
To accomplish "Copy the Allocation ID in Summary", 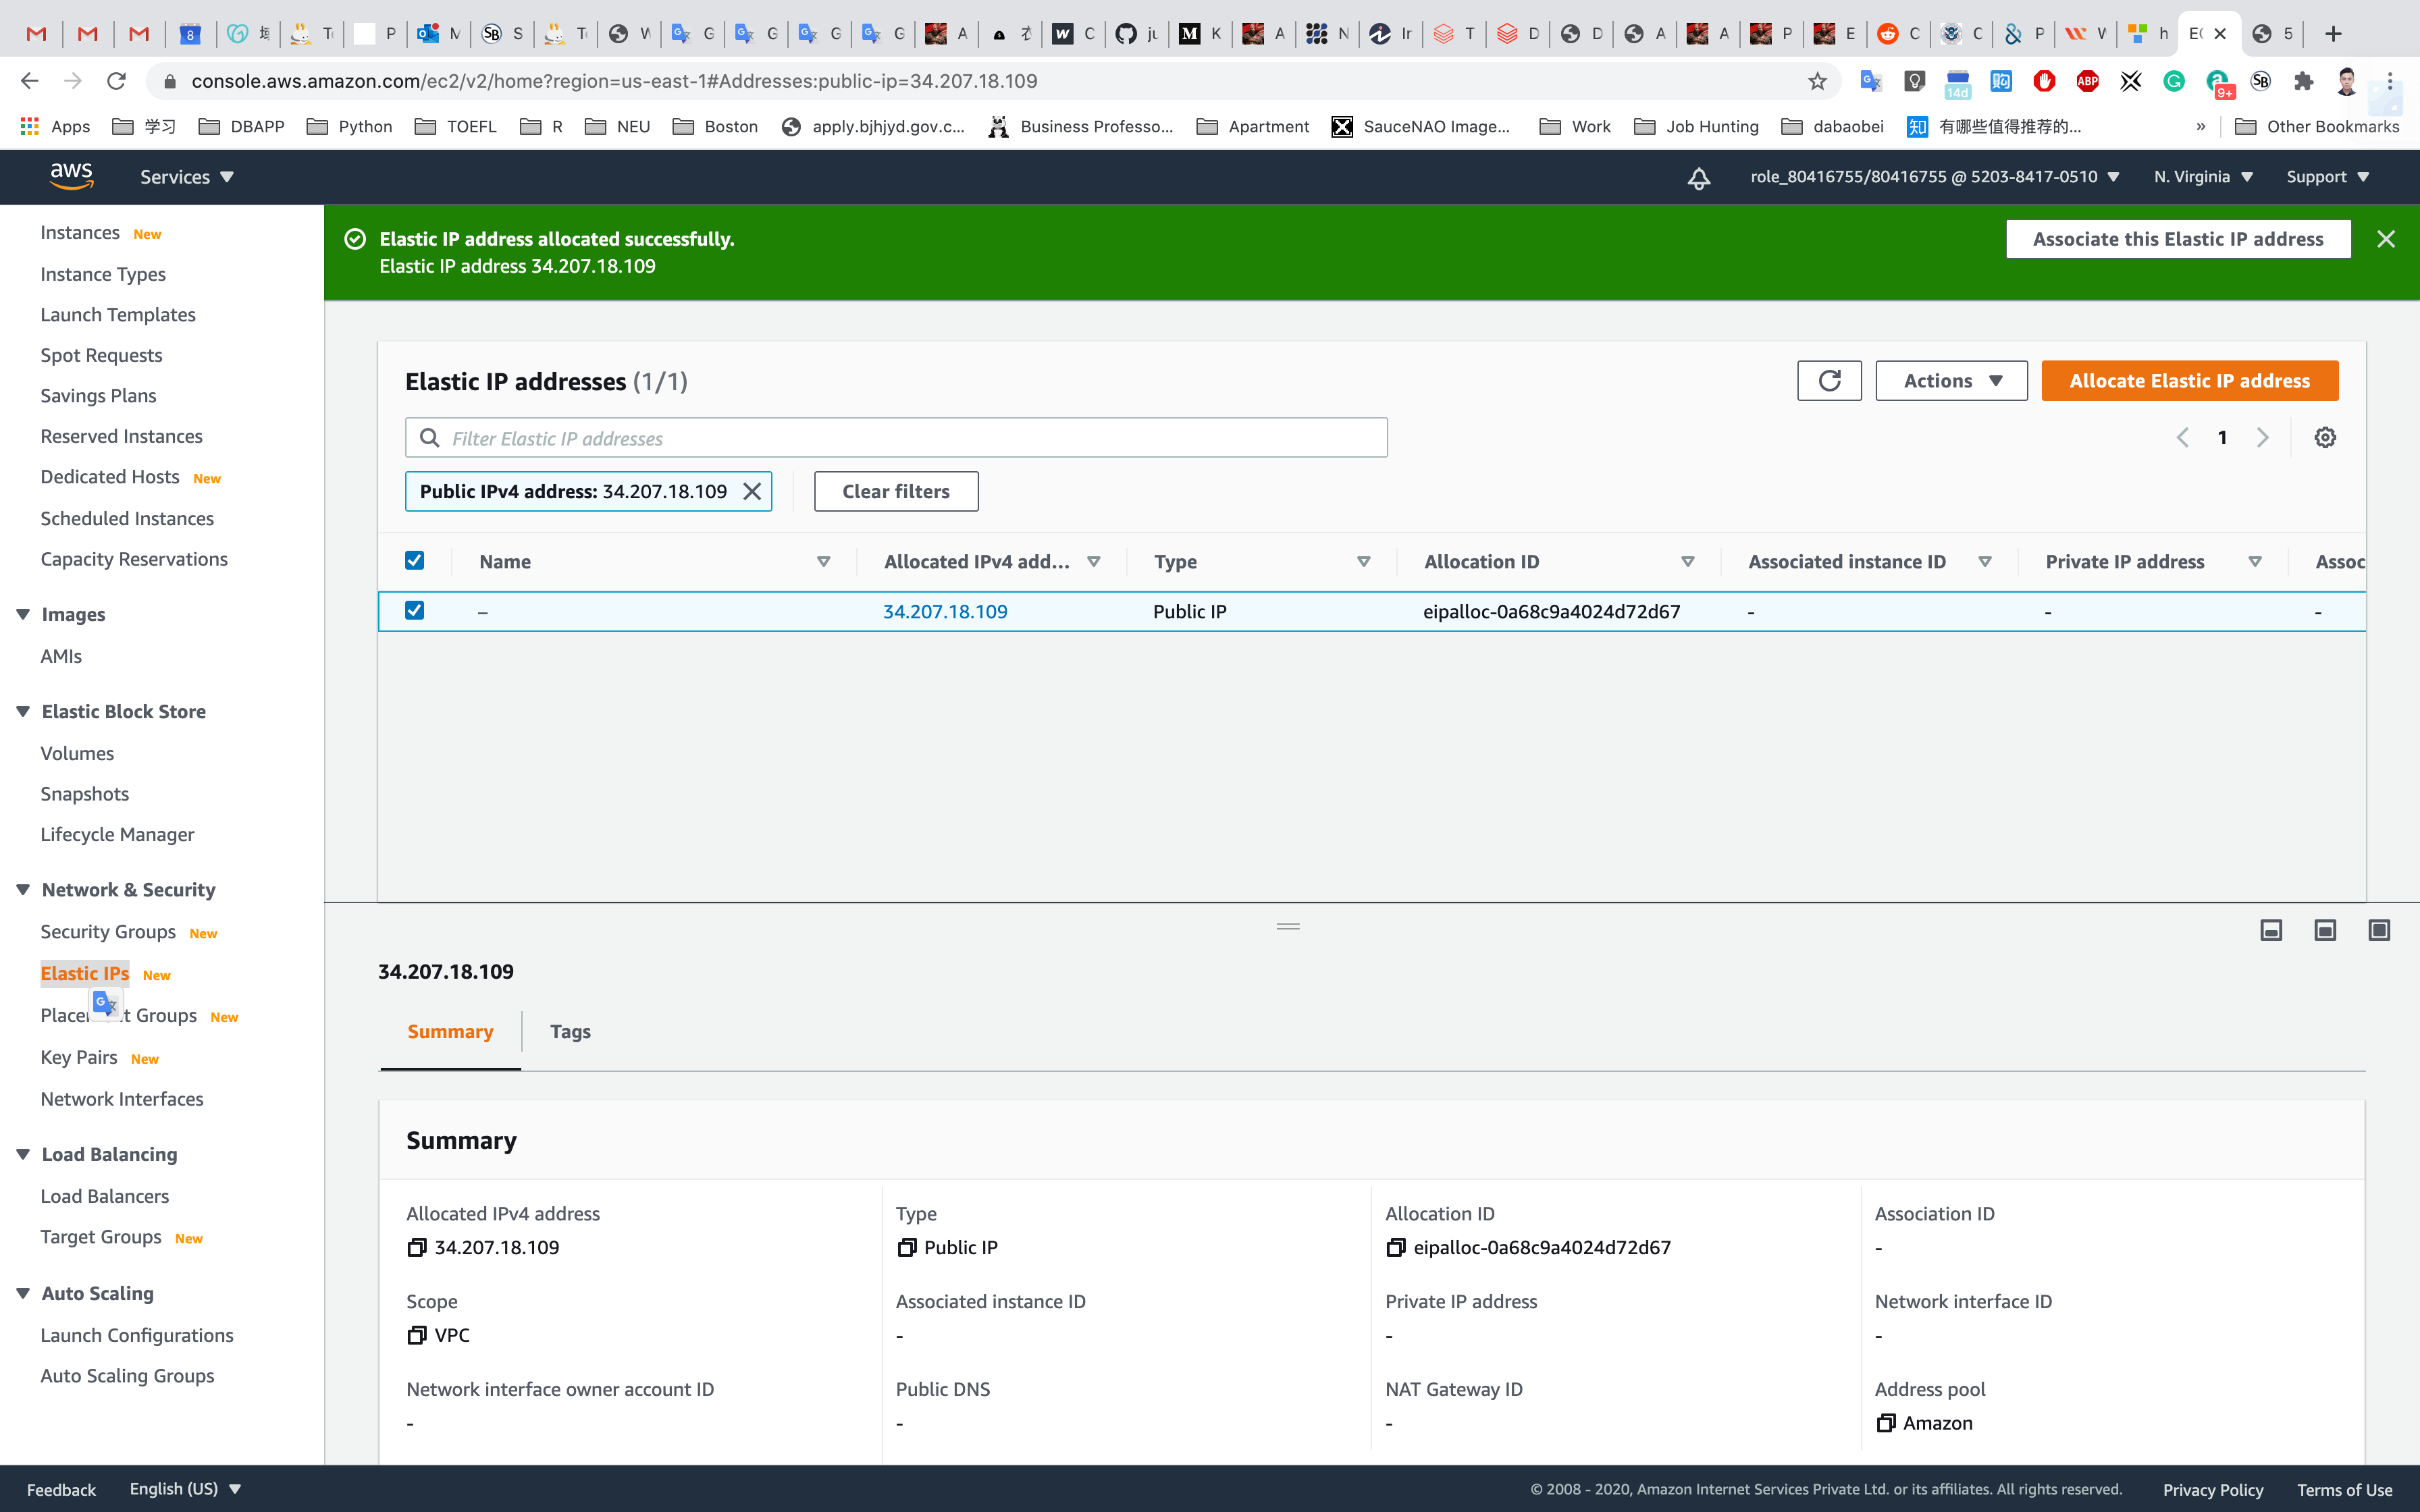I will click(x=1395, y=1247).
